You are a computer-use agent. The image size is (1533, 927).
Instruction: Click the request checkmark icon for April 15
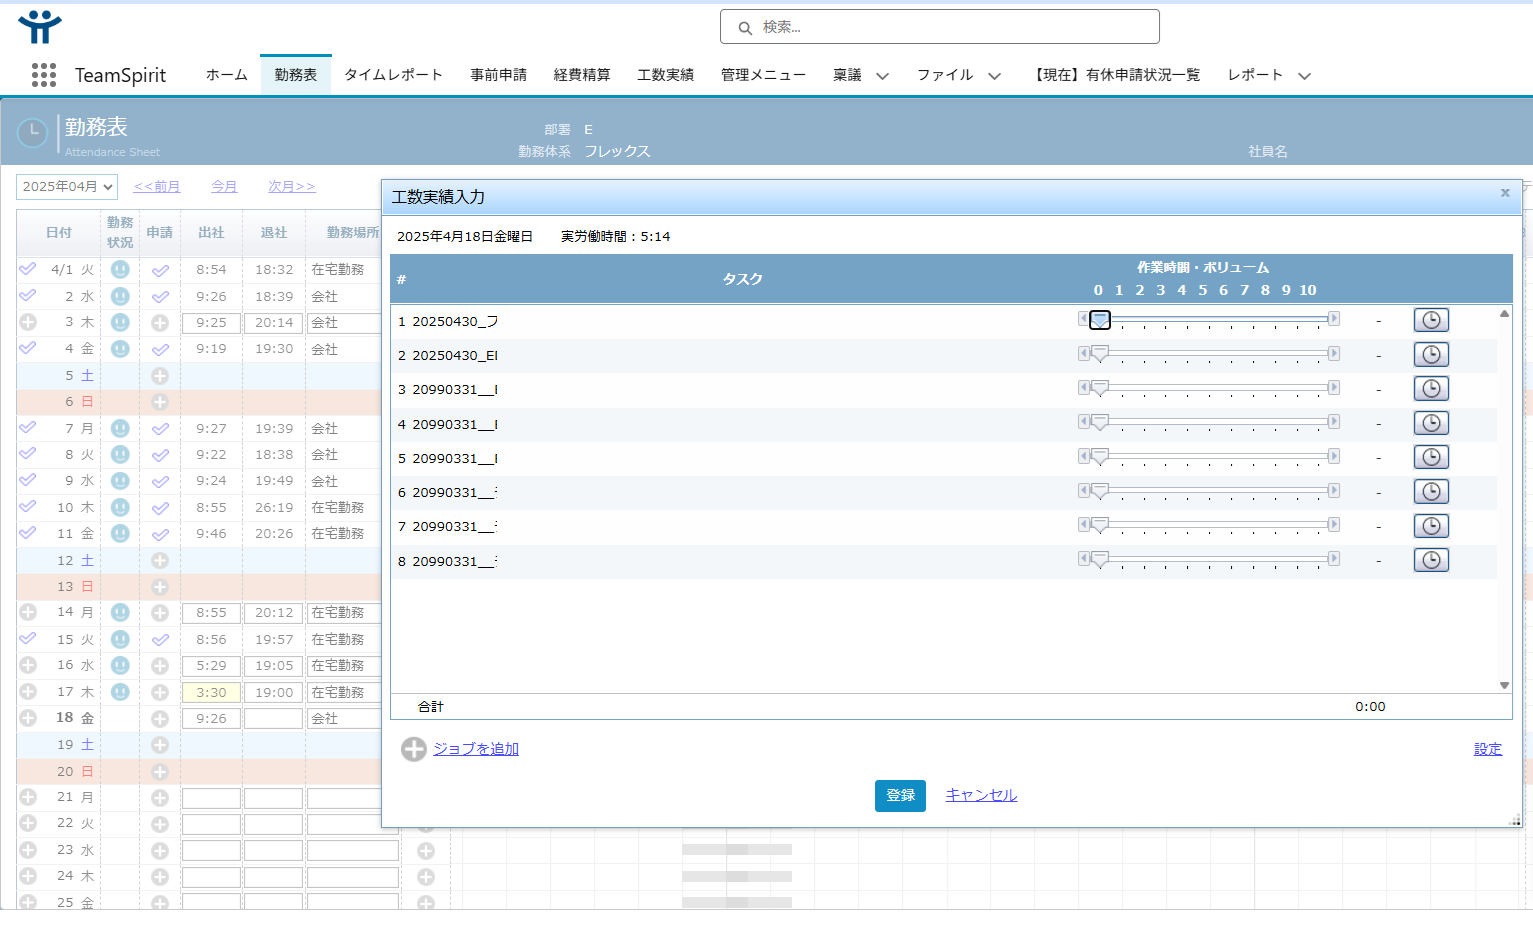pyautogui.click(x=160, y=640)
